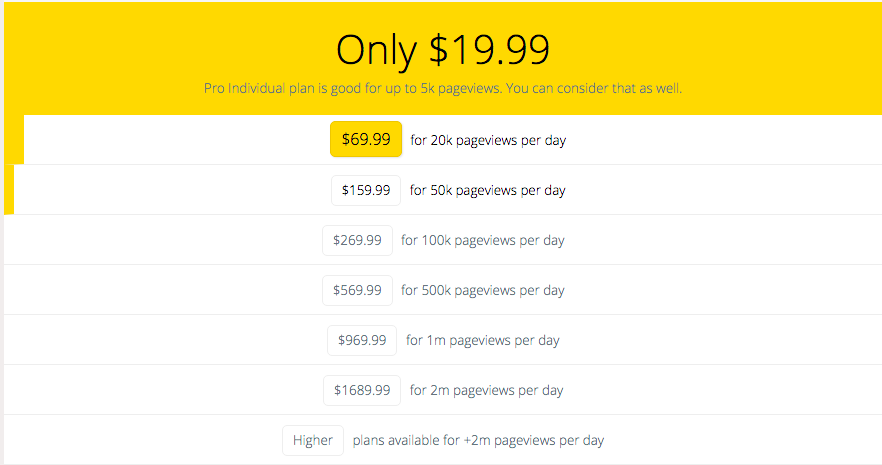Viewport: 882px width, 465px height.
Task: Click the yellow marker beside 50k row
Action: point(9,189)
